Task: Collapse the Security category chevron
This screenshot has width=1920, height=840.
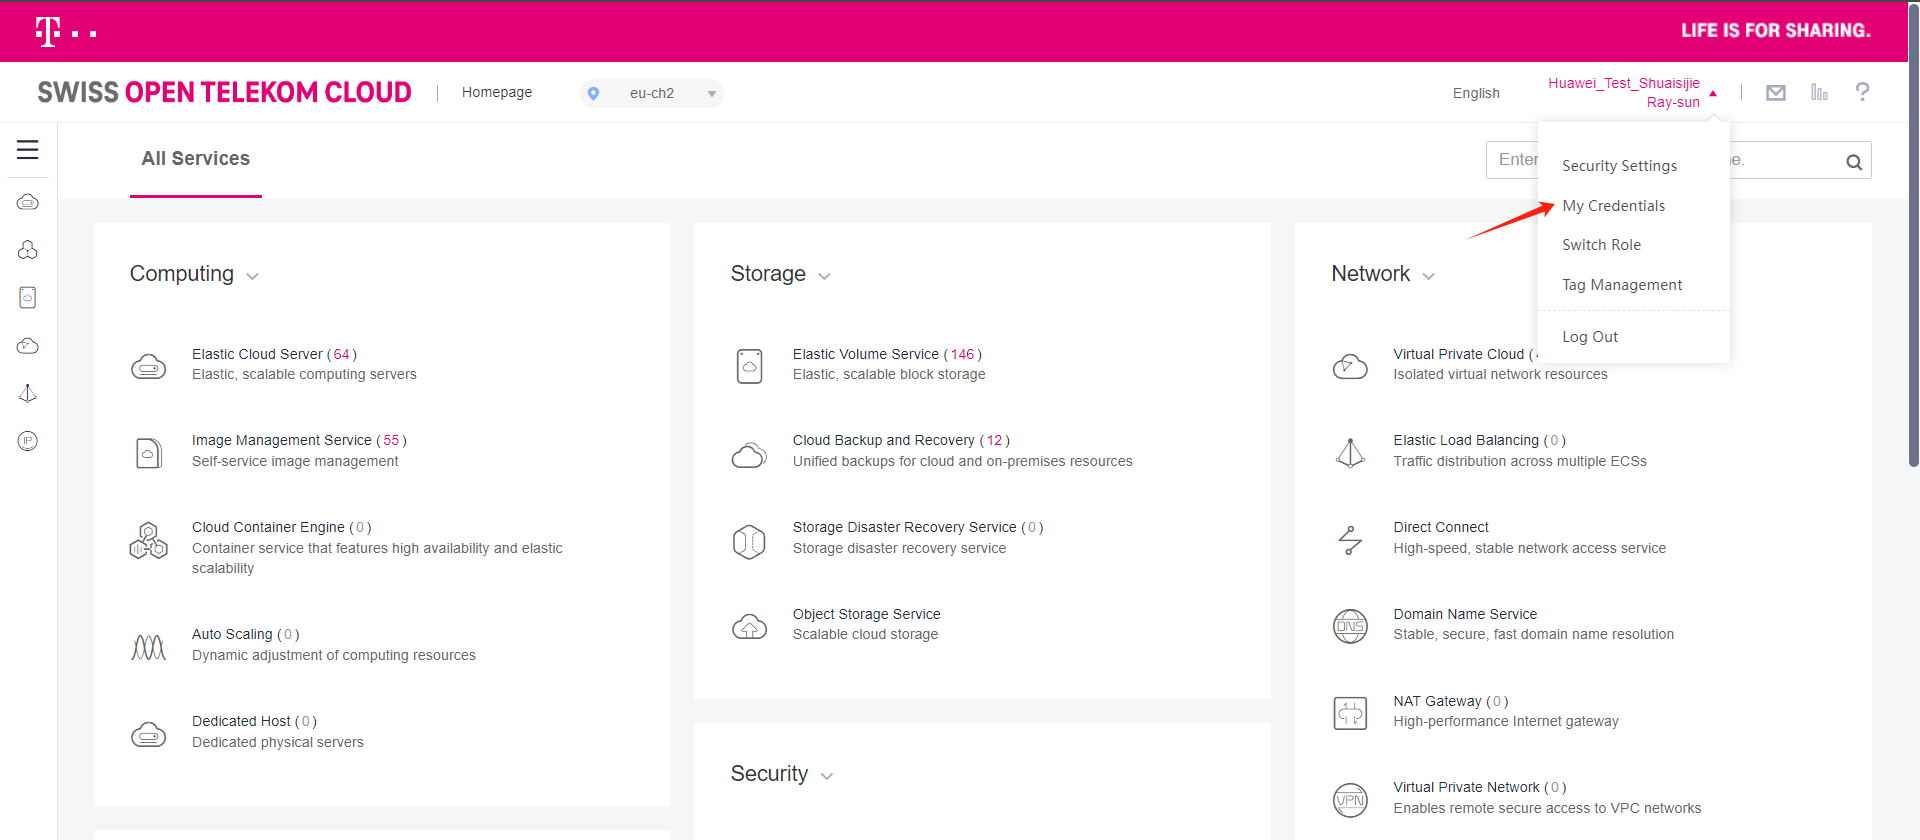Action: click(x=827, y=777)
